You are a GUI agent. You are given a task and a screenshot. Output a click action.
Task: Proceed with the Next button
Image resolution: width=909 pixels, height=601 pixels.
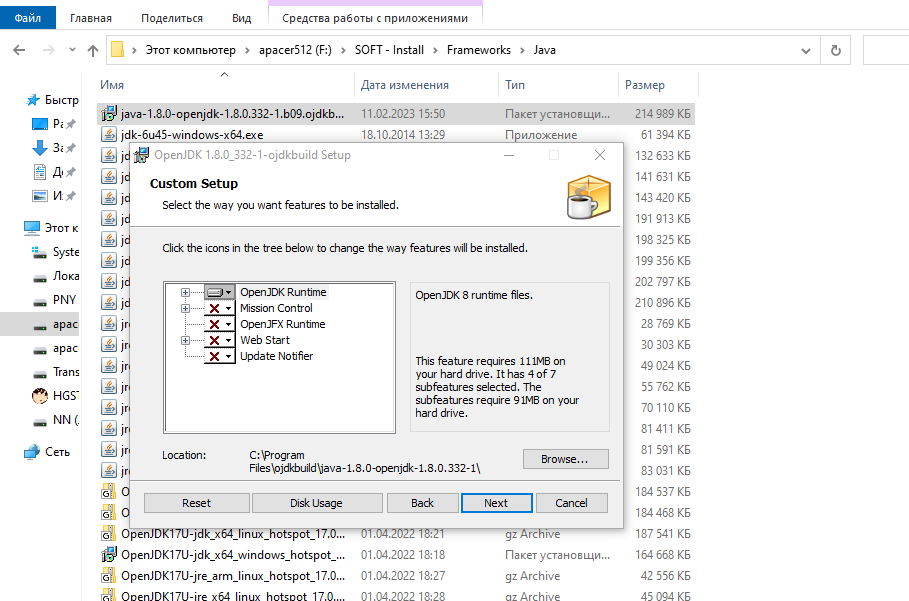496,503
